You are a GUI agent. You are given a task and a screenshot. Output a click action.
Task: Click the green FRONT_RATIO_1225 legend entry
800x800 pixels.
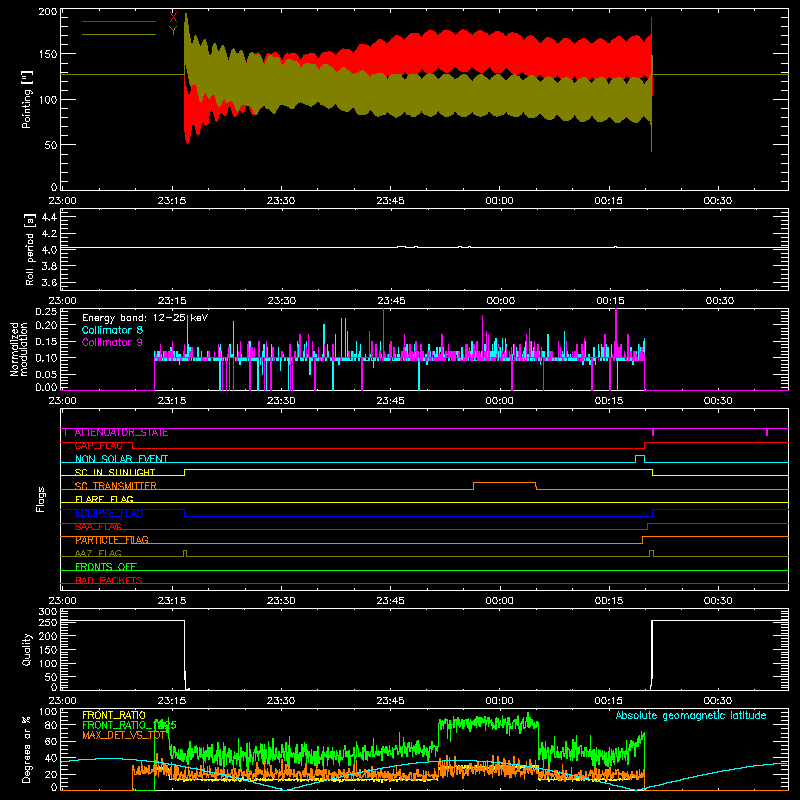tap(129, 725)
